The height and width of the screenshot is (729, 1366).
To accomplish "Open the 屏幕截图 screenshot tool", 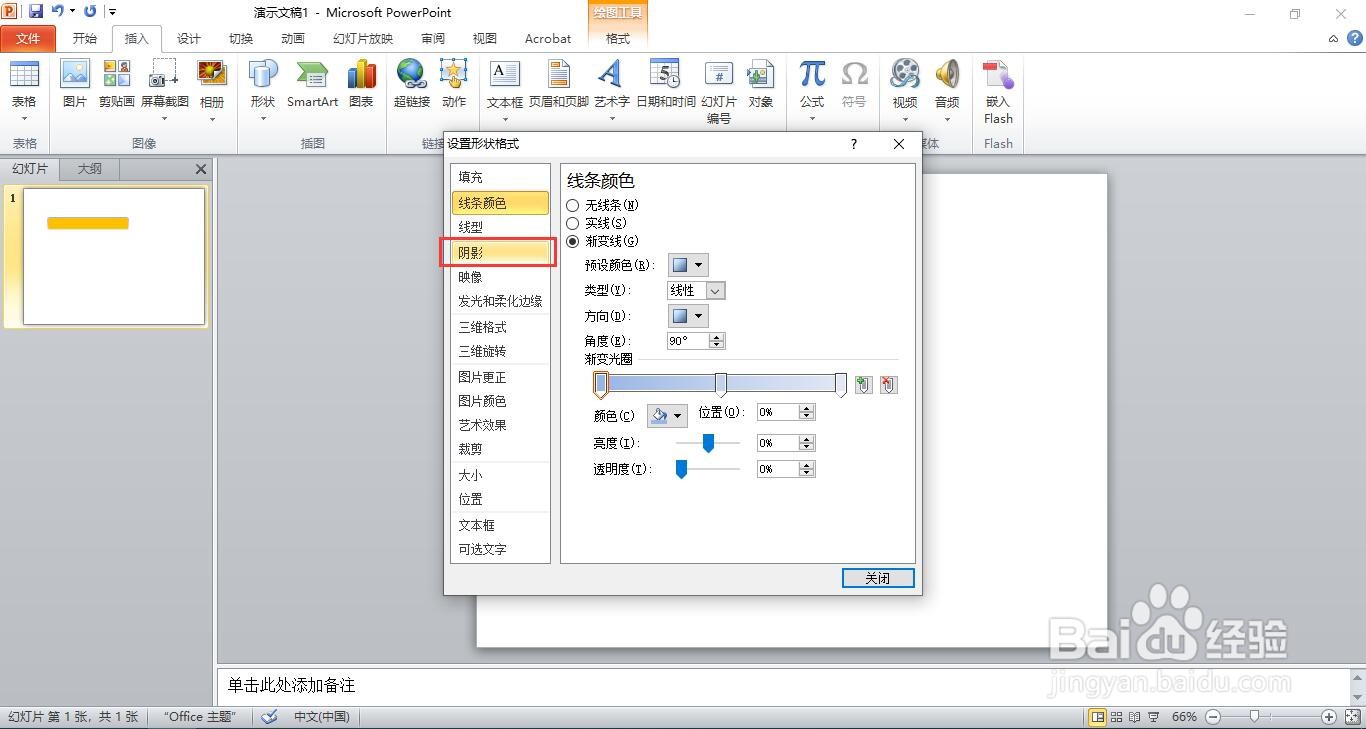I will point(164,90).
